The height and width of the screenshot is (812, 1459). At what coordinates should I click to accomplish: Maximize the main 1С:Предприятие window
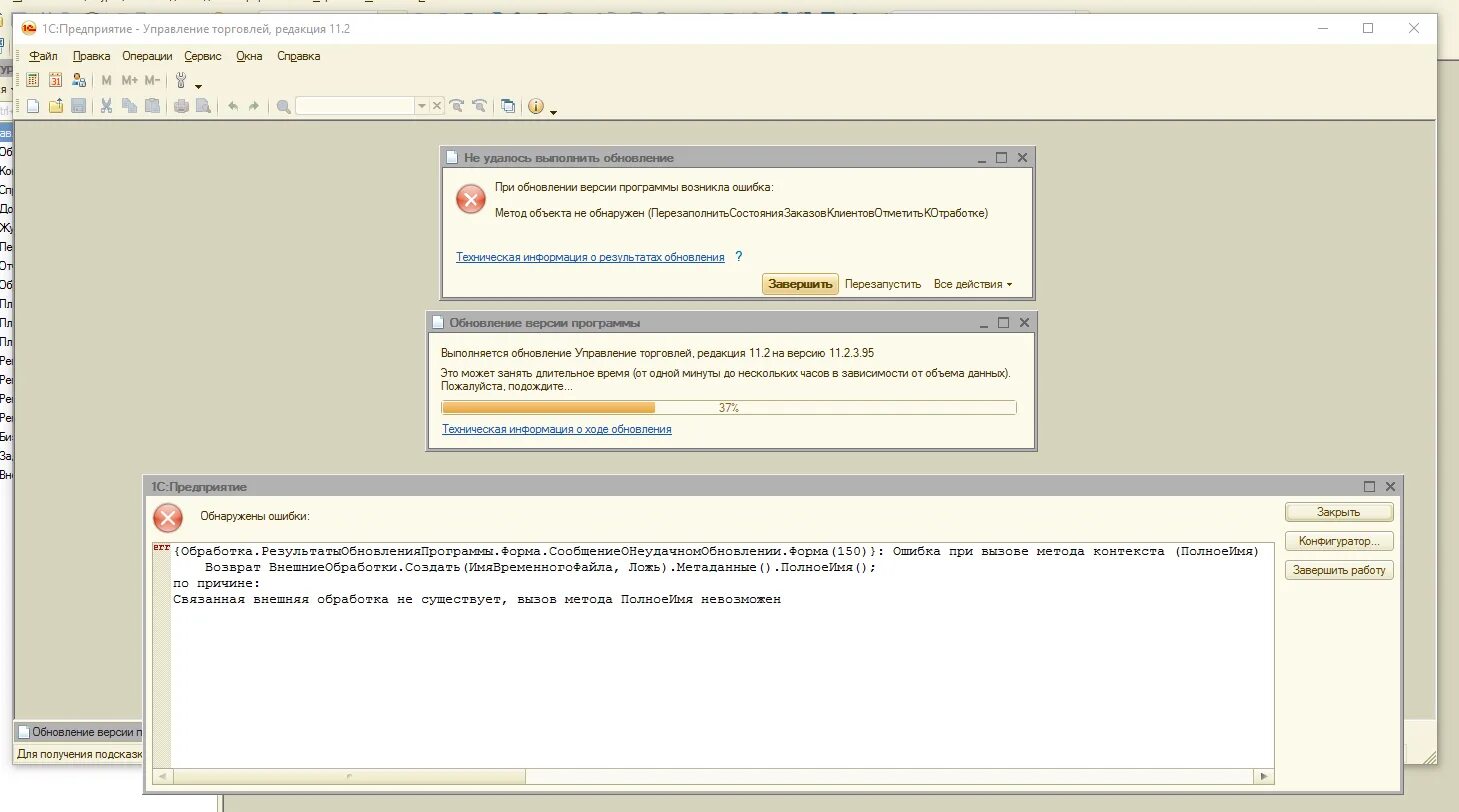click(1368, 28)
